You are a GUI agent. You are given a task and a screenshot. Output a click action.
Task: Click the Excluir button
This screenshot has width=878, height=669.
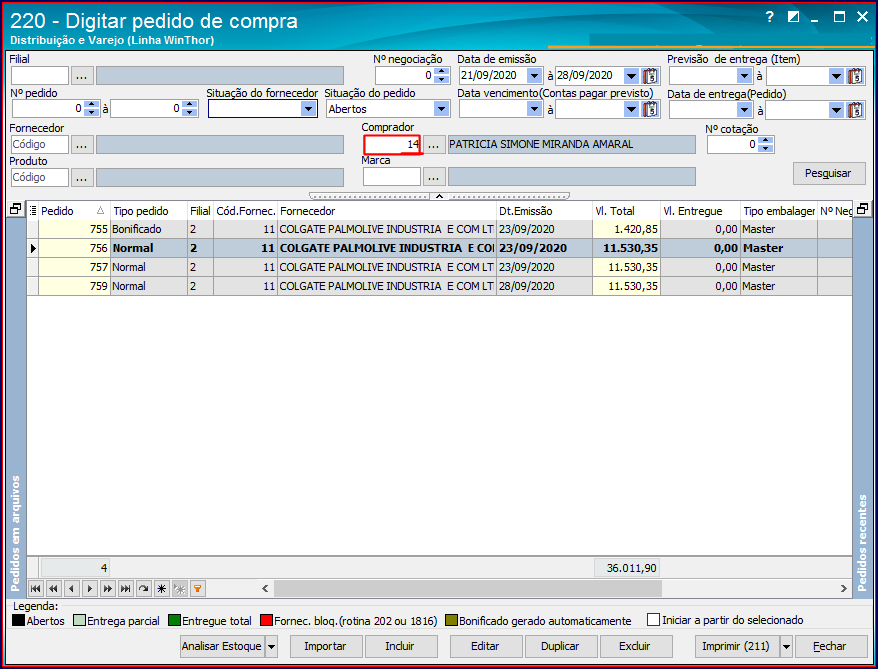(635, 647)
